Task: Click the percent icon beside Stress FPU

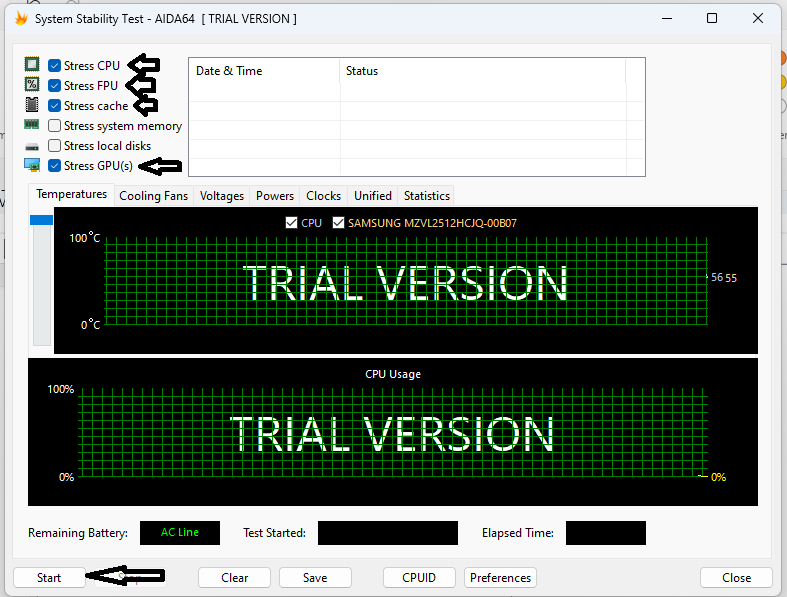Action: pyautogui.click(x=32, y=84)
